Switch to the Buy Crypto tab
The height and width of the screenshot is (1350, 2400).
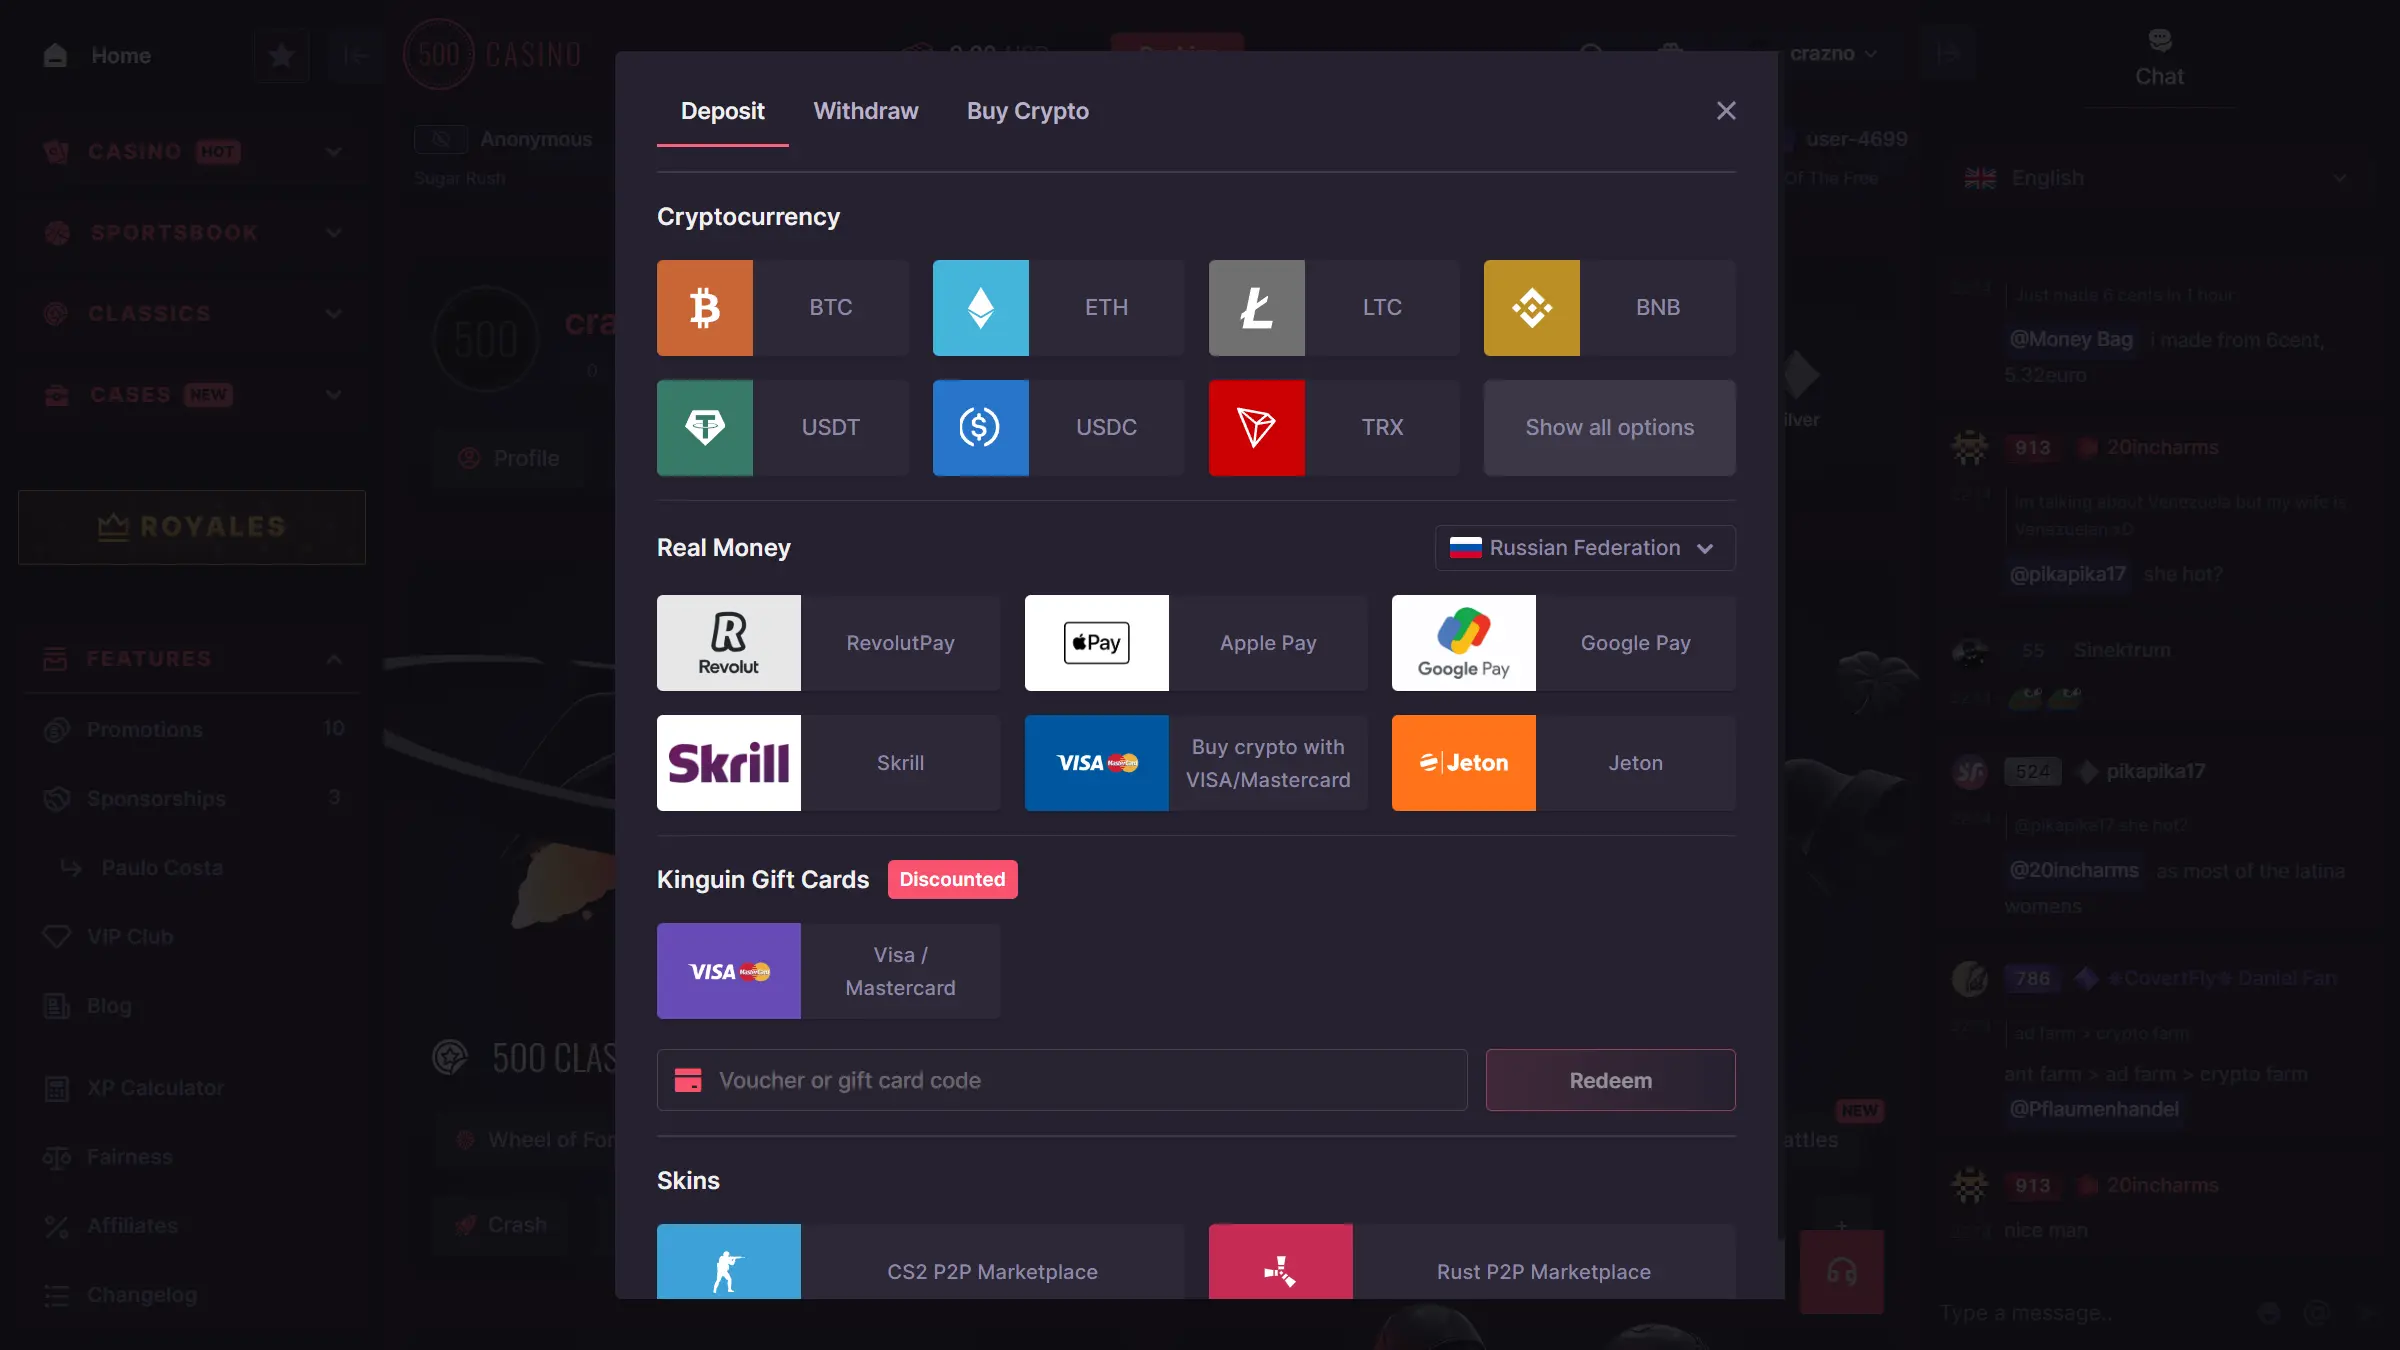pos(1028,111)
